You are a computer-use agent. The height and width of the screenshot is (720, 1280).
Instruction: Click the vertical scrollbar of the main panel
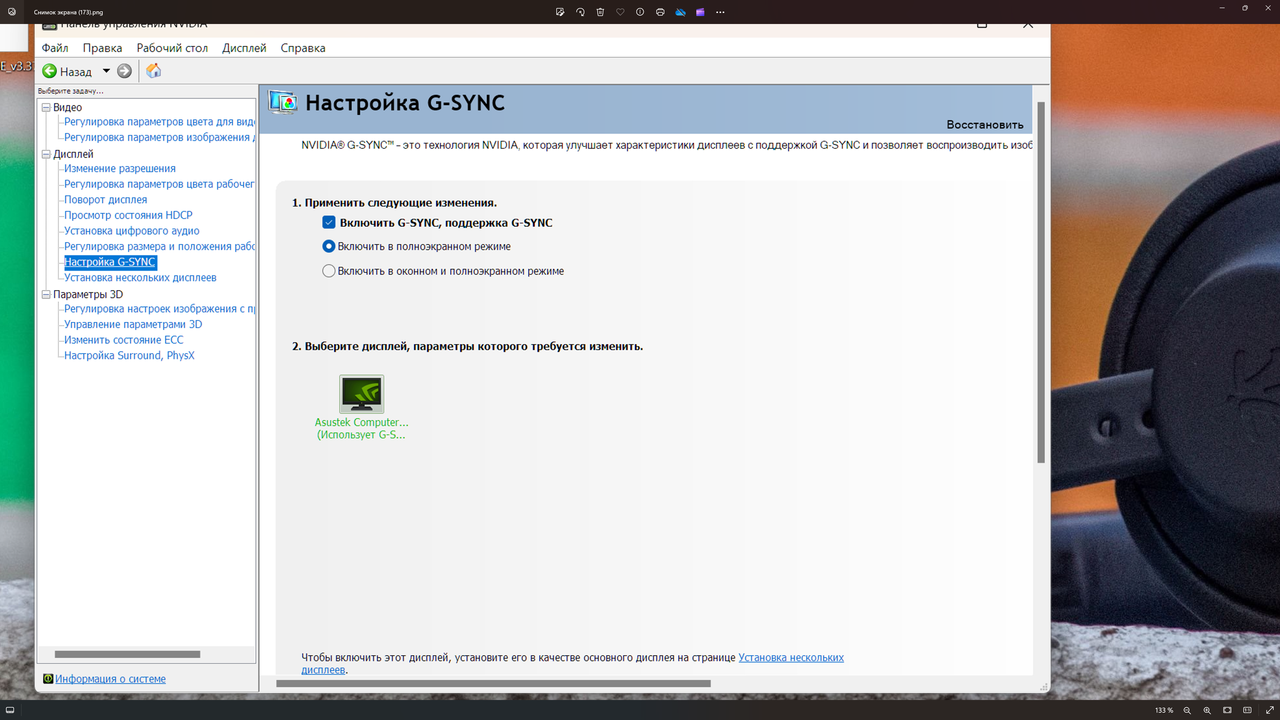[x=1041, y=282]
